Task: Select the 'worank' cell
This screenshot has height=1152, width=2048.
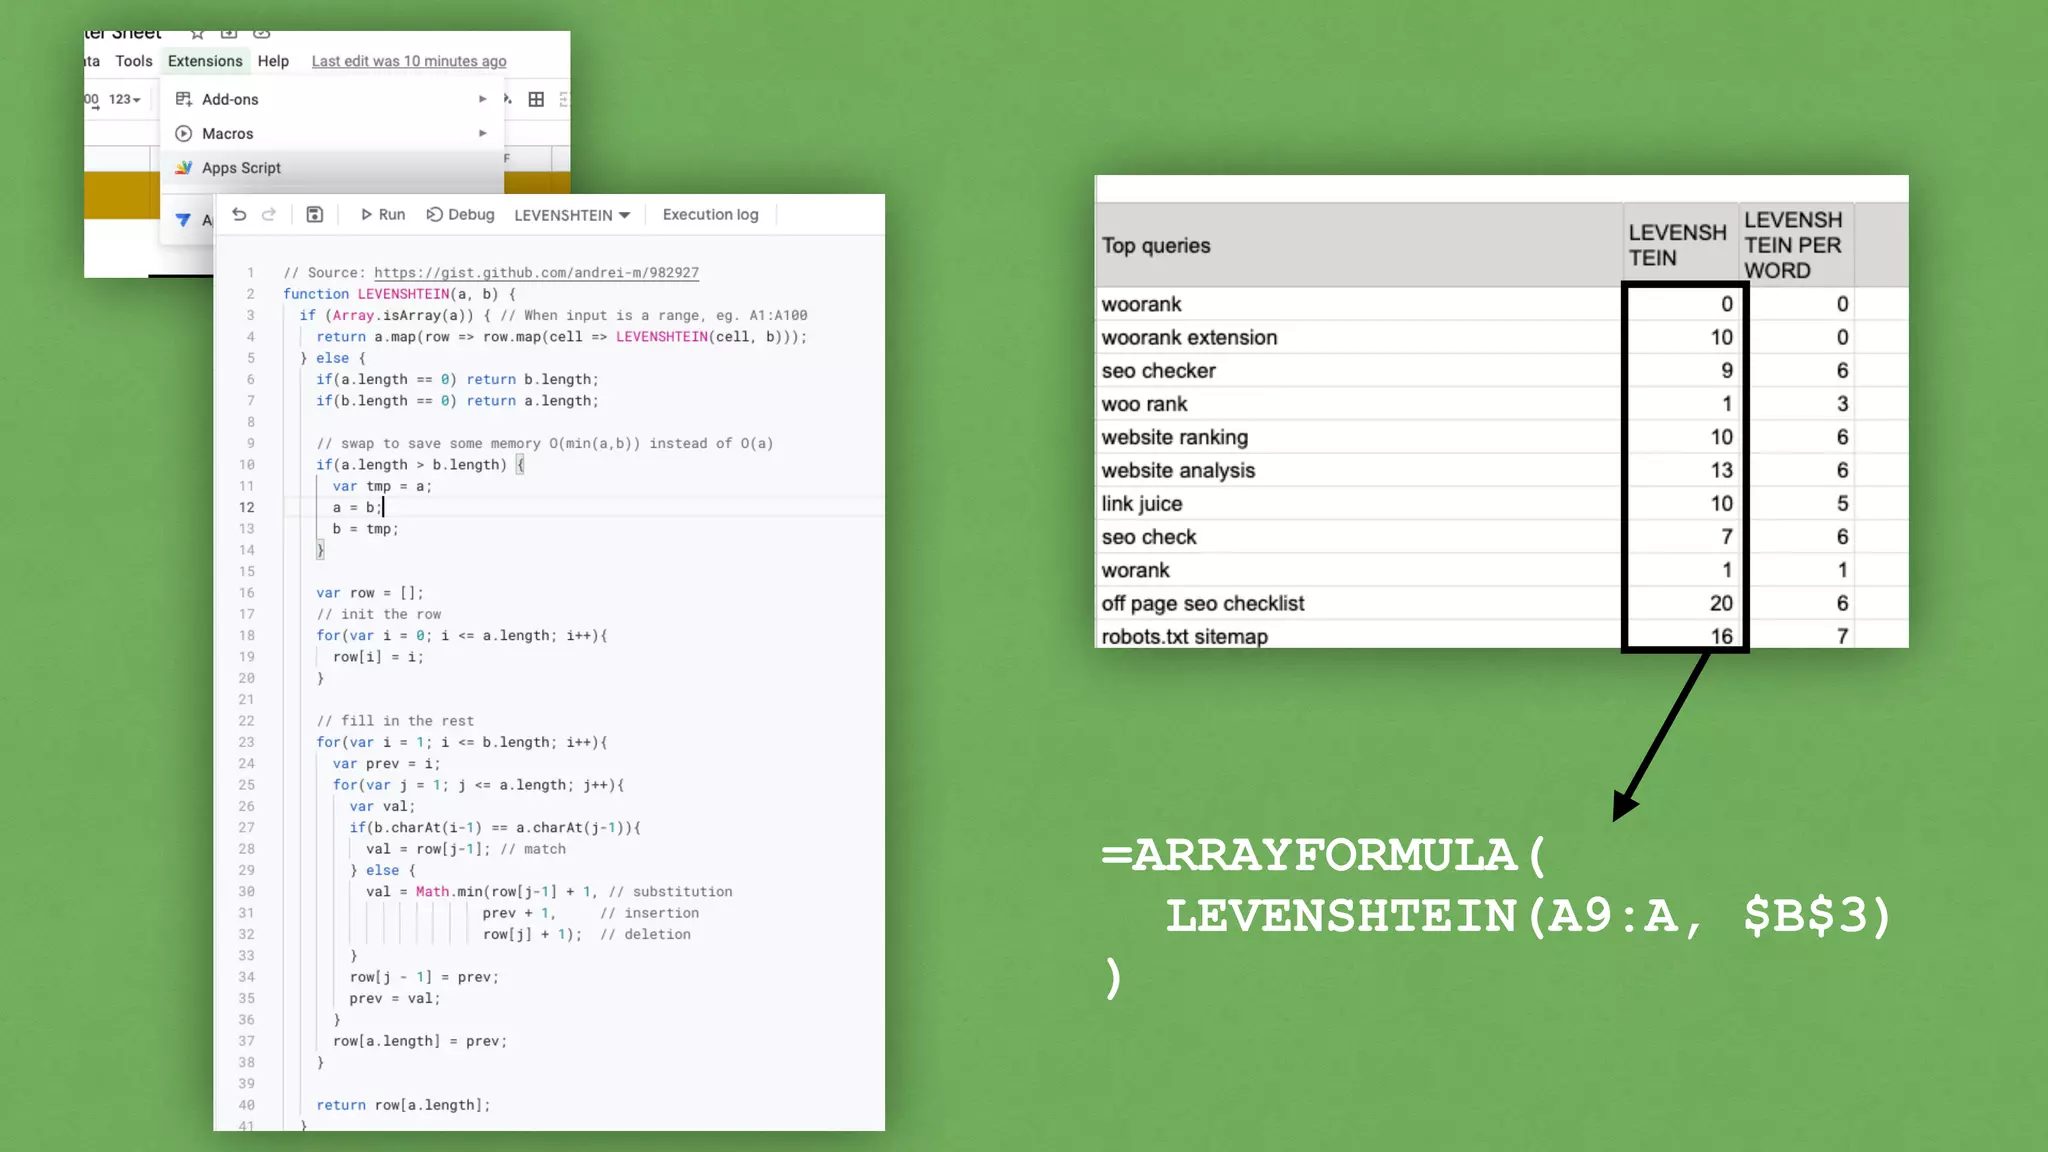Action: pyautogui.click(x=1358, y=570)
